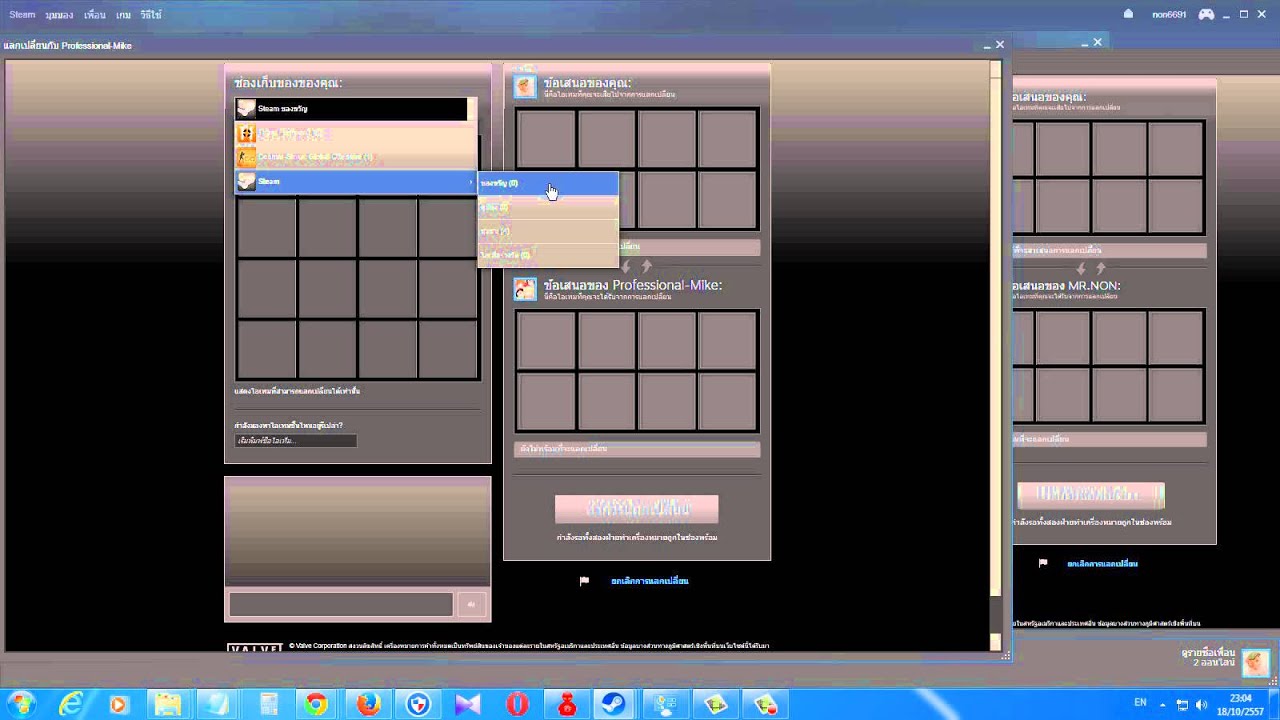Click the friend avatar in bottom-right corner
1280x720 pixels.
tap(1255, 661)
